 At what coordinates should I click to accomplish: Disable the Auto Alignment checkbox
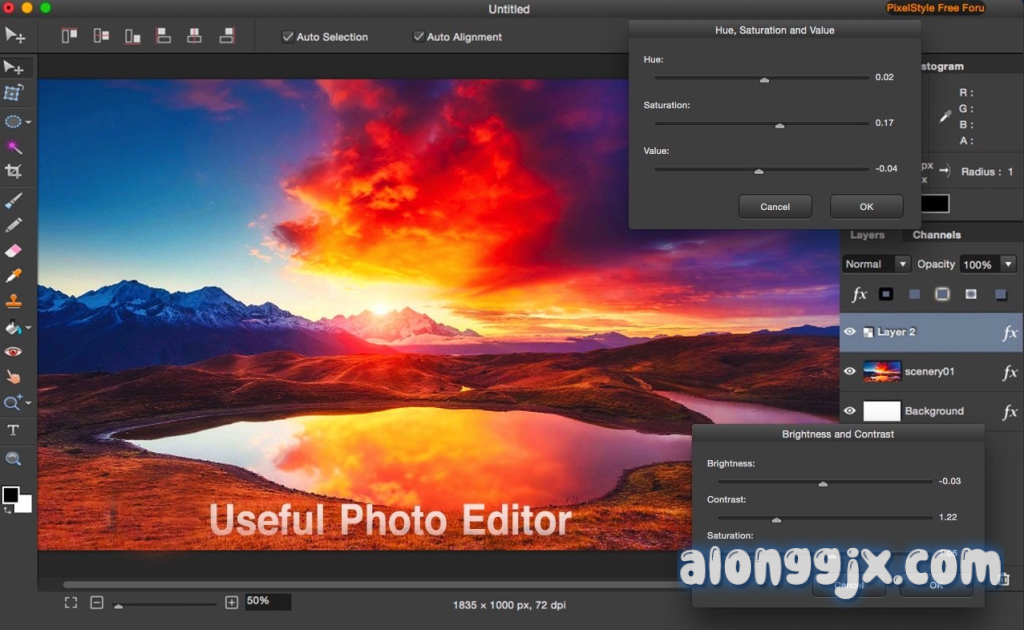(x=419, y=37)
